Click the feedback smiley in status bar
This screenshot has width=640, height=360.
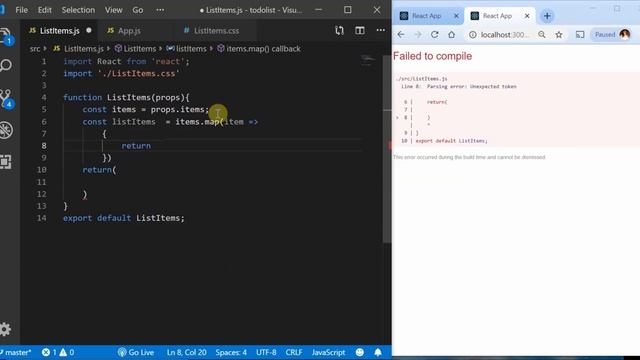coord(360,352)
